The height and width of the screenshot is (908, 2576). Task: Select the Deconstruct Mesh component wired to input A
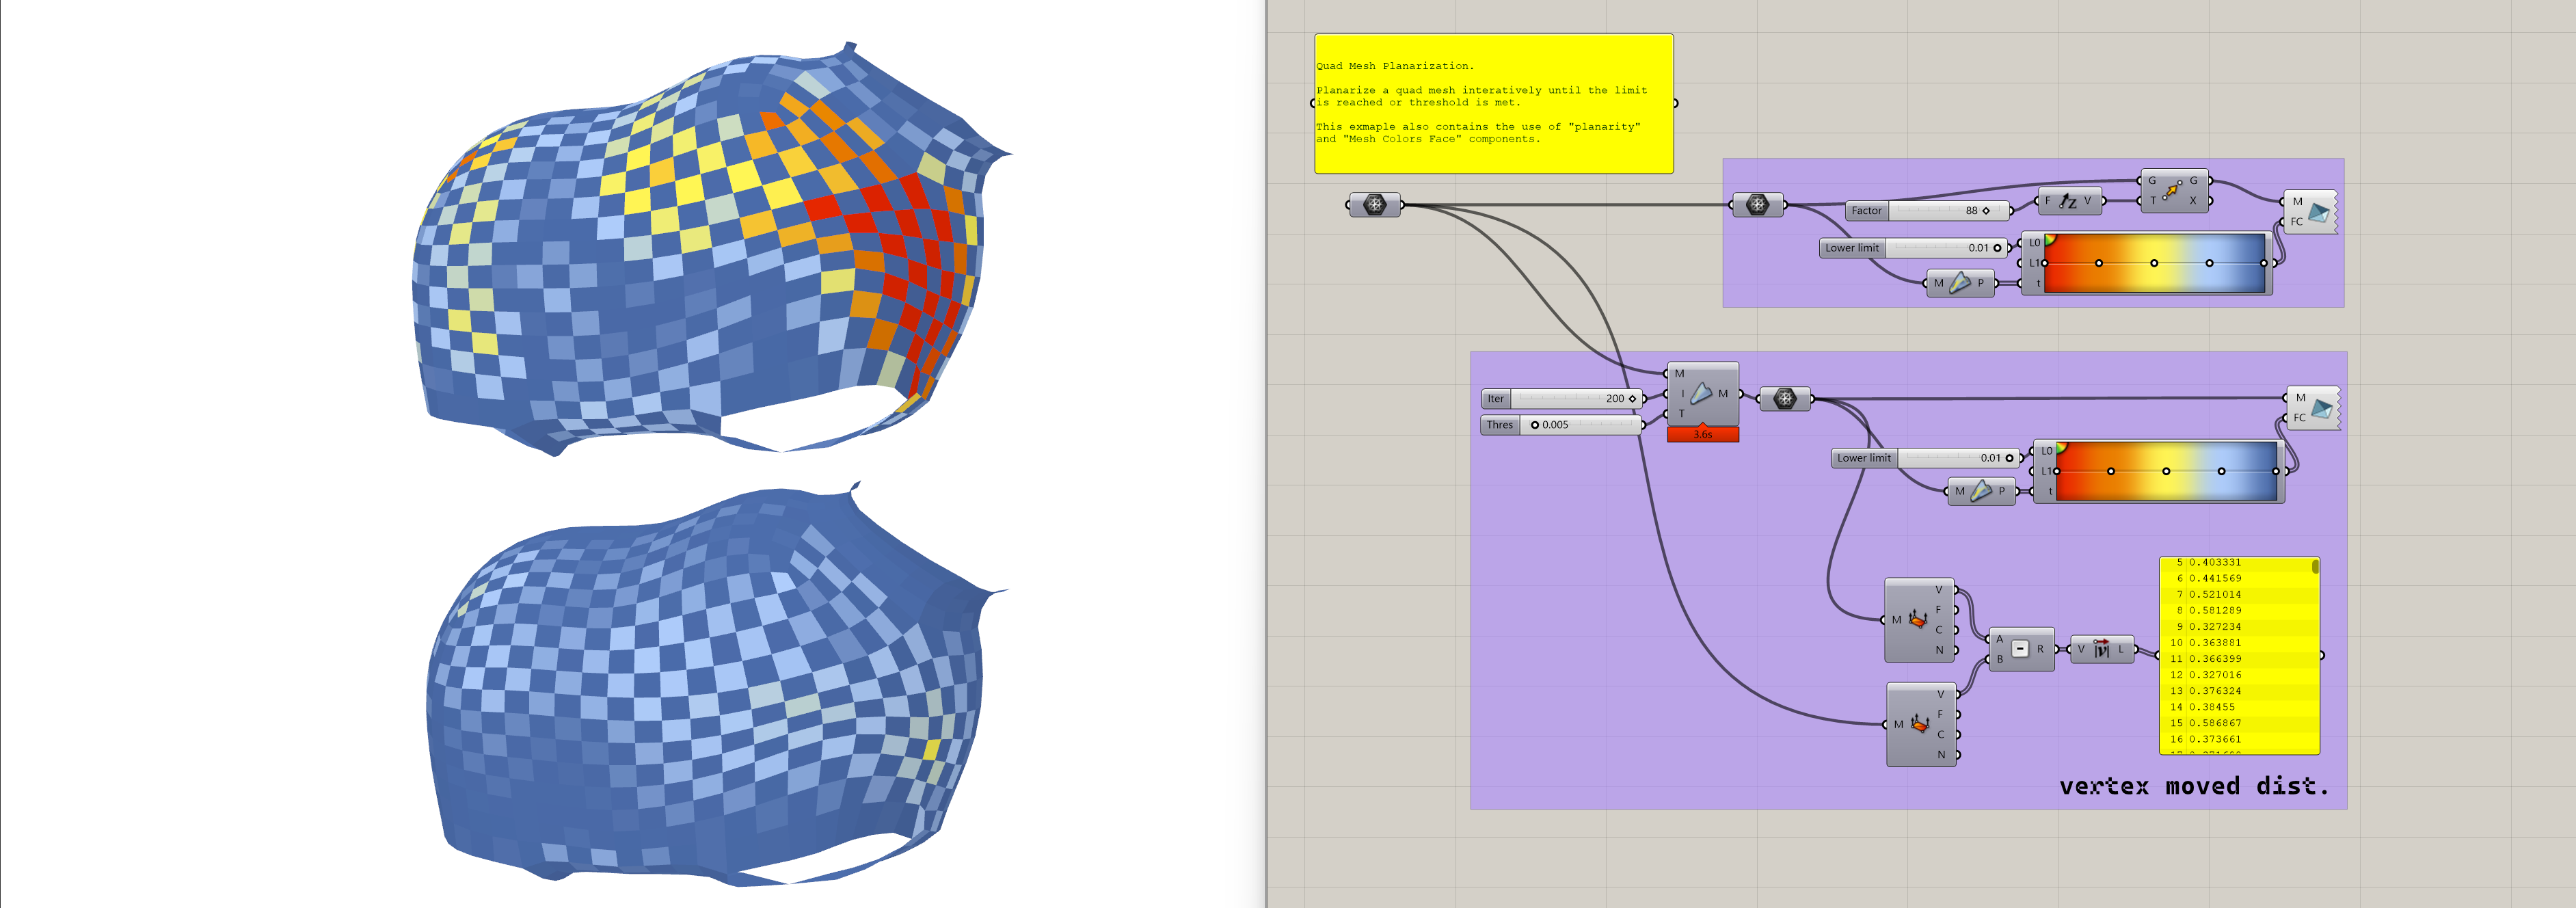click(x=1917, y=620)
